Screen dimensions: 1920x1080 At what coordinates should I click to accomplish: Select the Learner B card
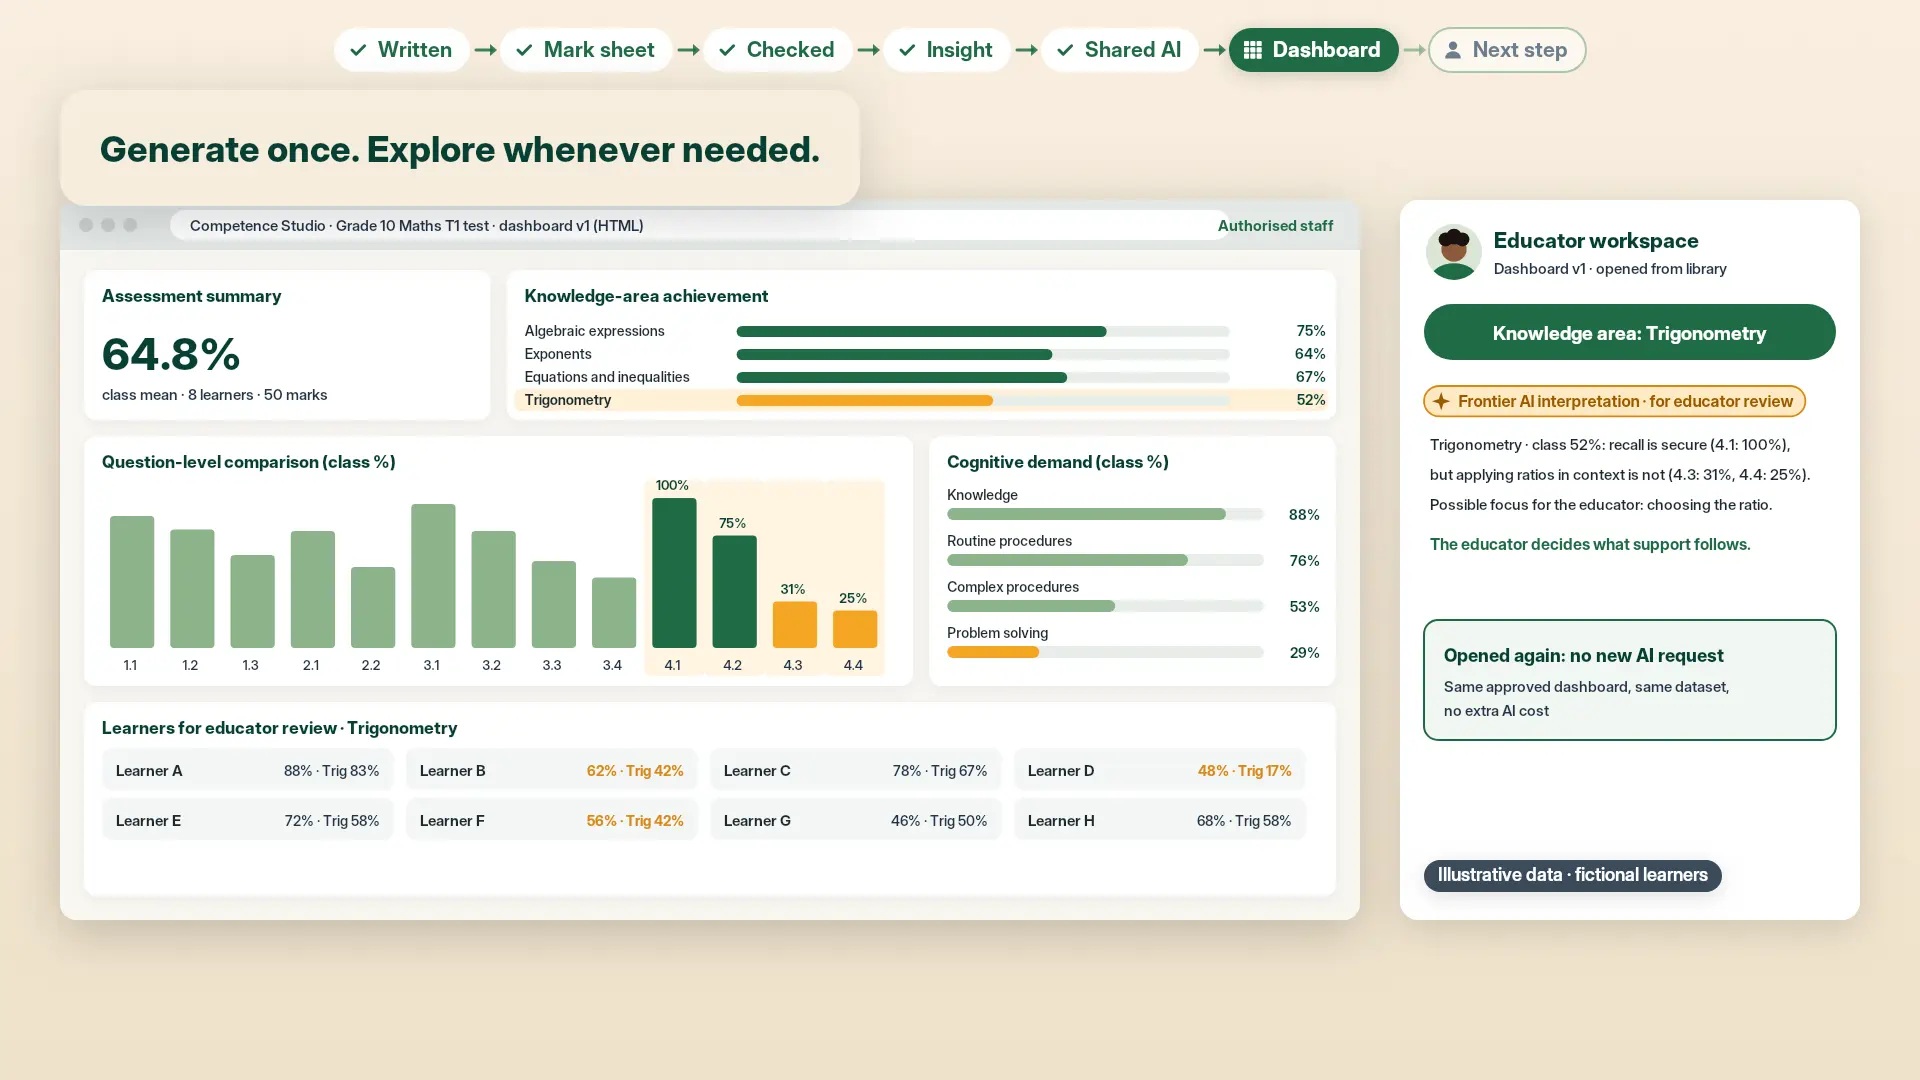552,771
